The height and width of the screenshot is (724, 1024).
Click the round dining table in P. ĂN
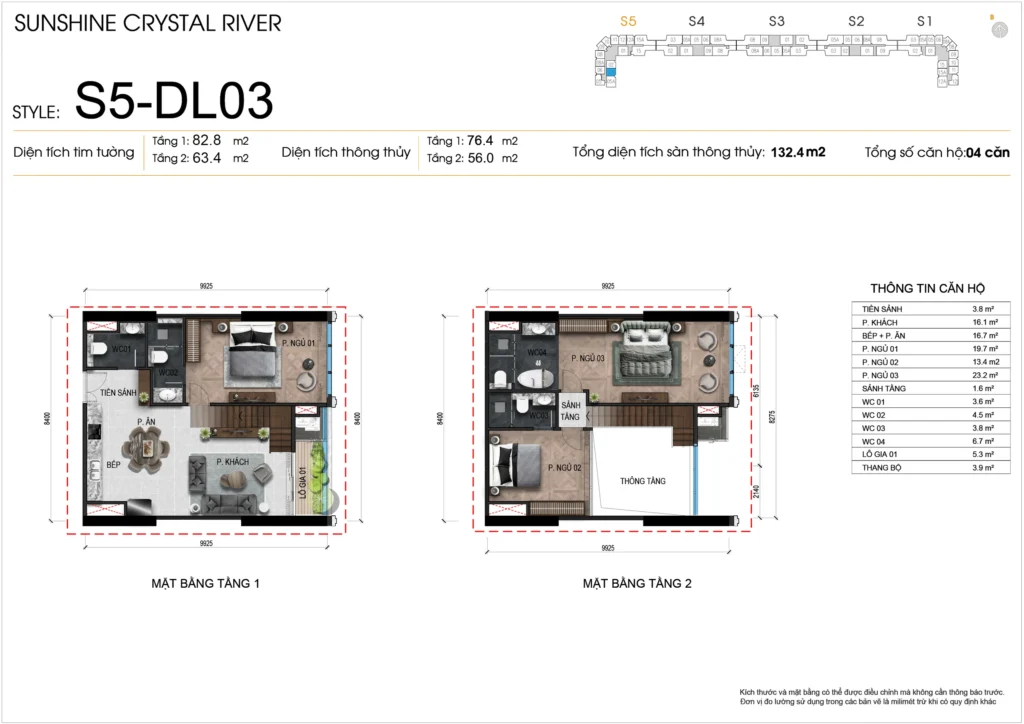(145, 449)
